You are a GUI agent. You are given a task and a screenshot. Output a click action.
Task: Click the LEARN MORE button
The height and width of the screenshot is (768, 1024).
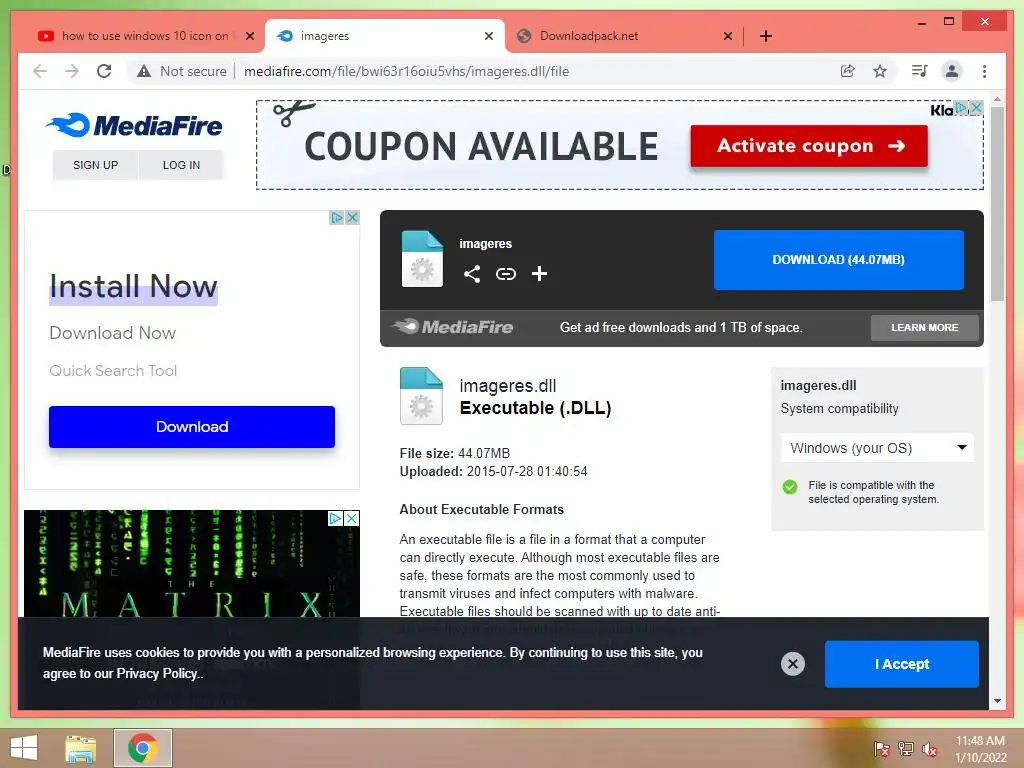925,328
